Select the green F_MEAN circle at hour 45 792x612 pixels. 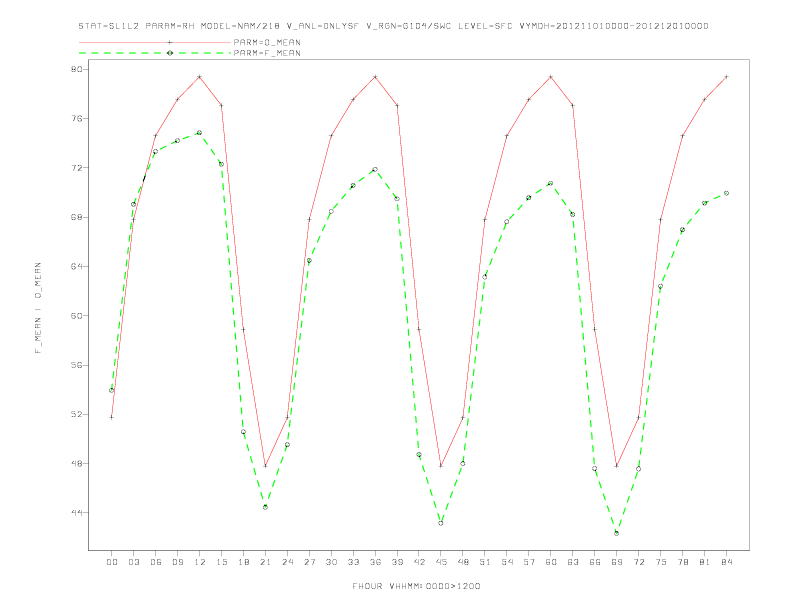[441, 523]
